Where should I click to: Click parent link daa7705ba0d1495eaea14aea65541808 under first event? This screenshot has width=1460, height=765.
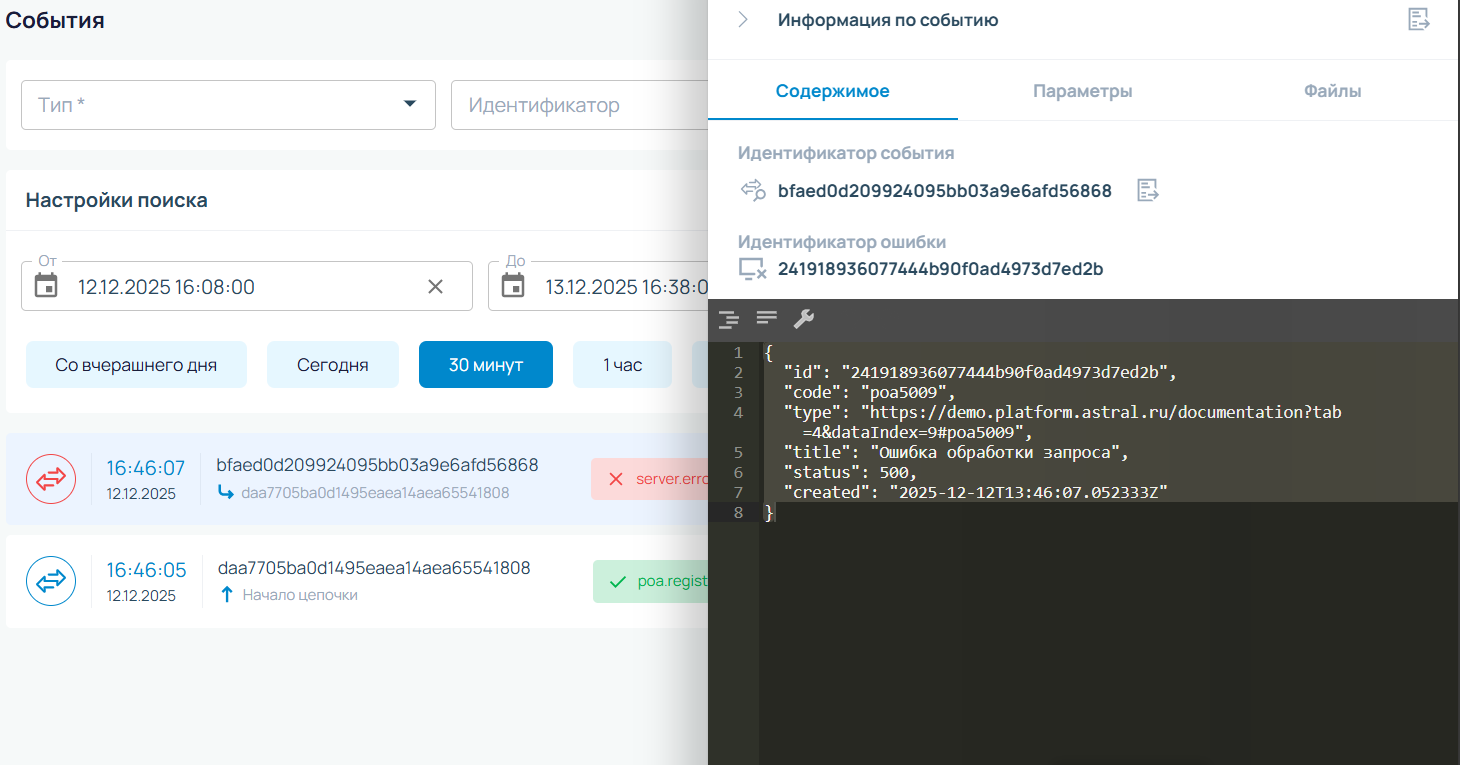click(x=375, y=493)
